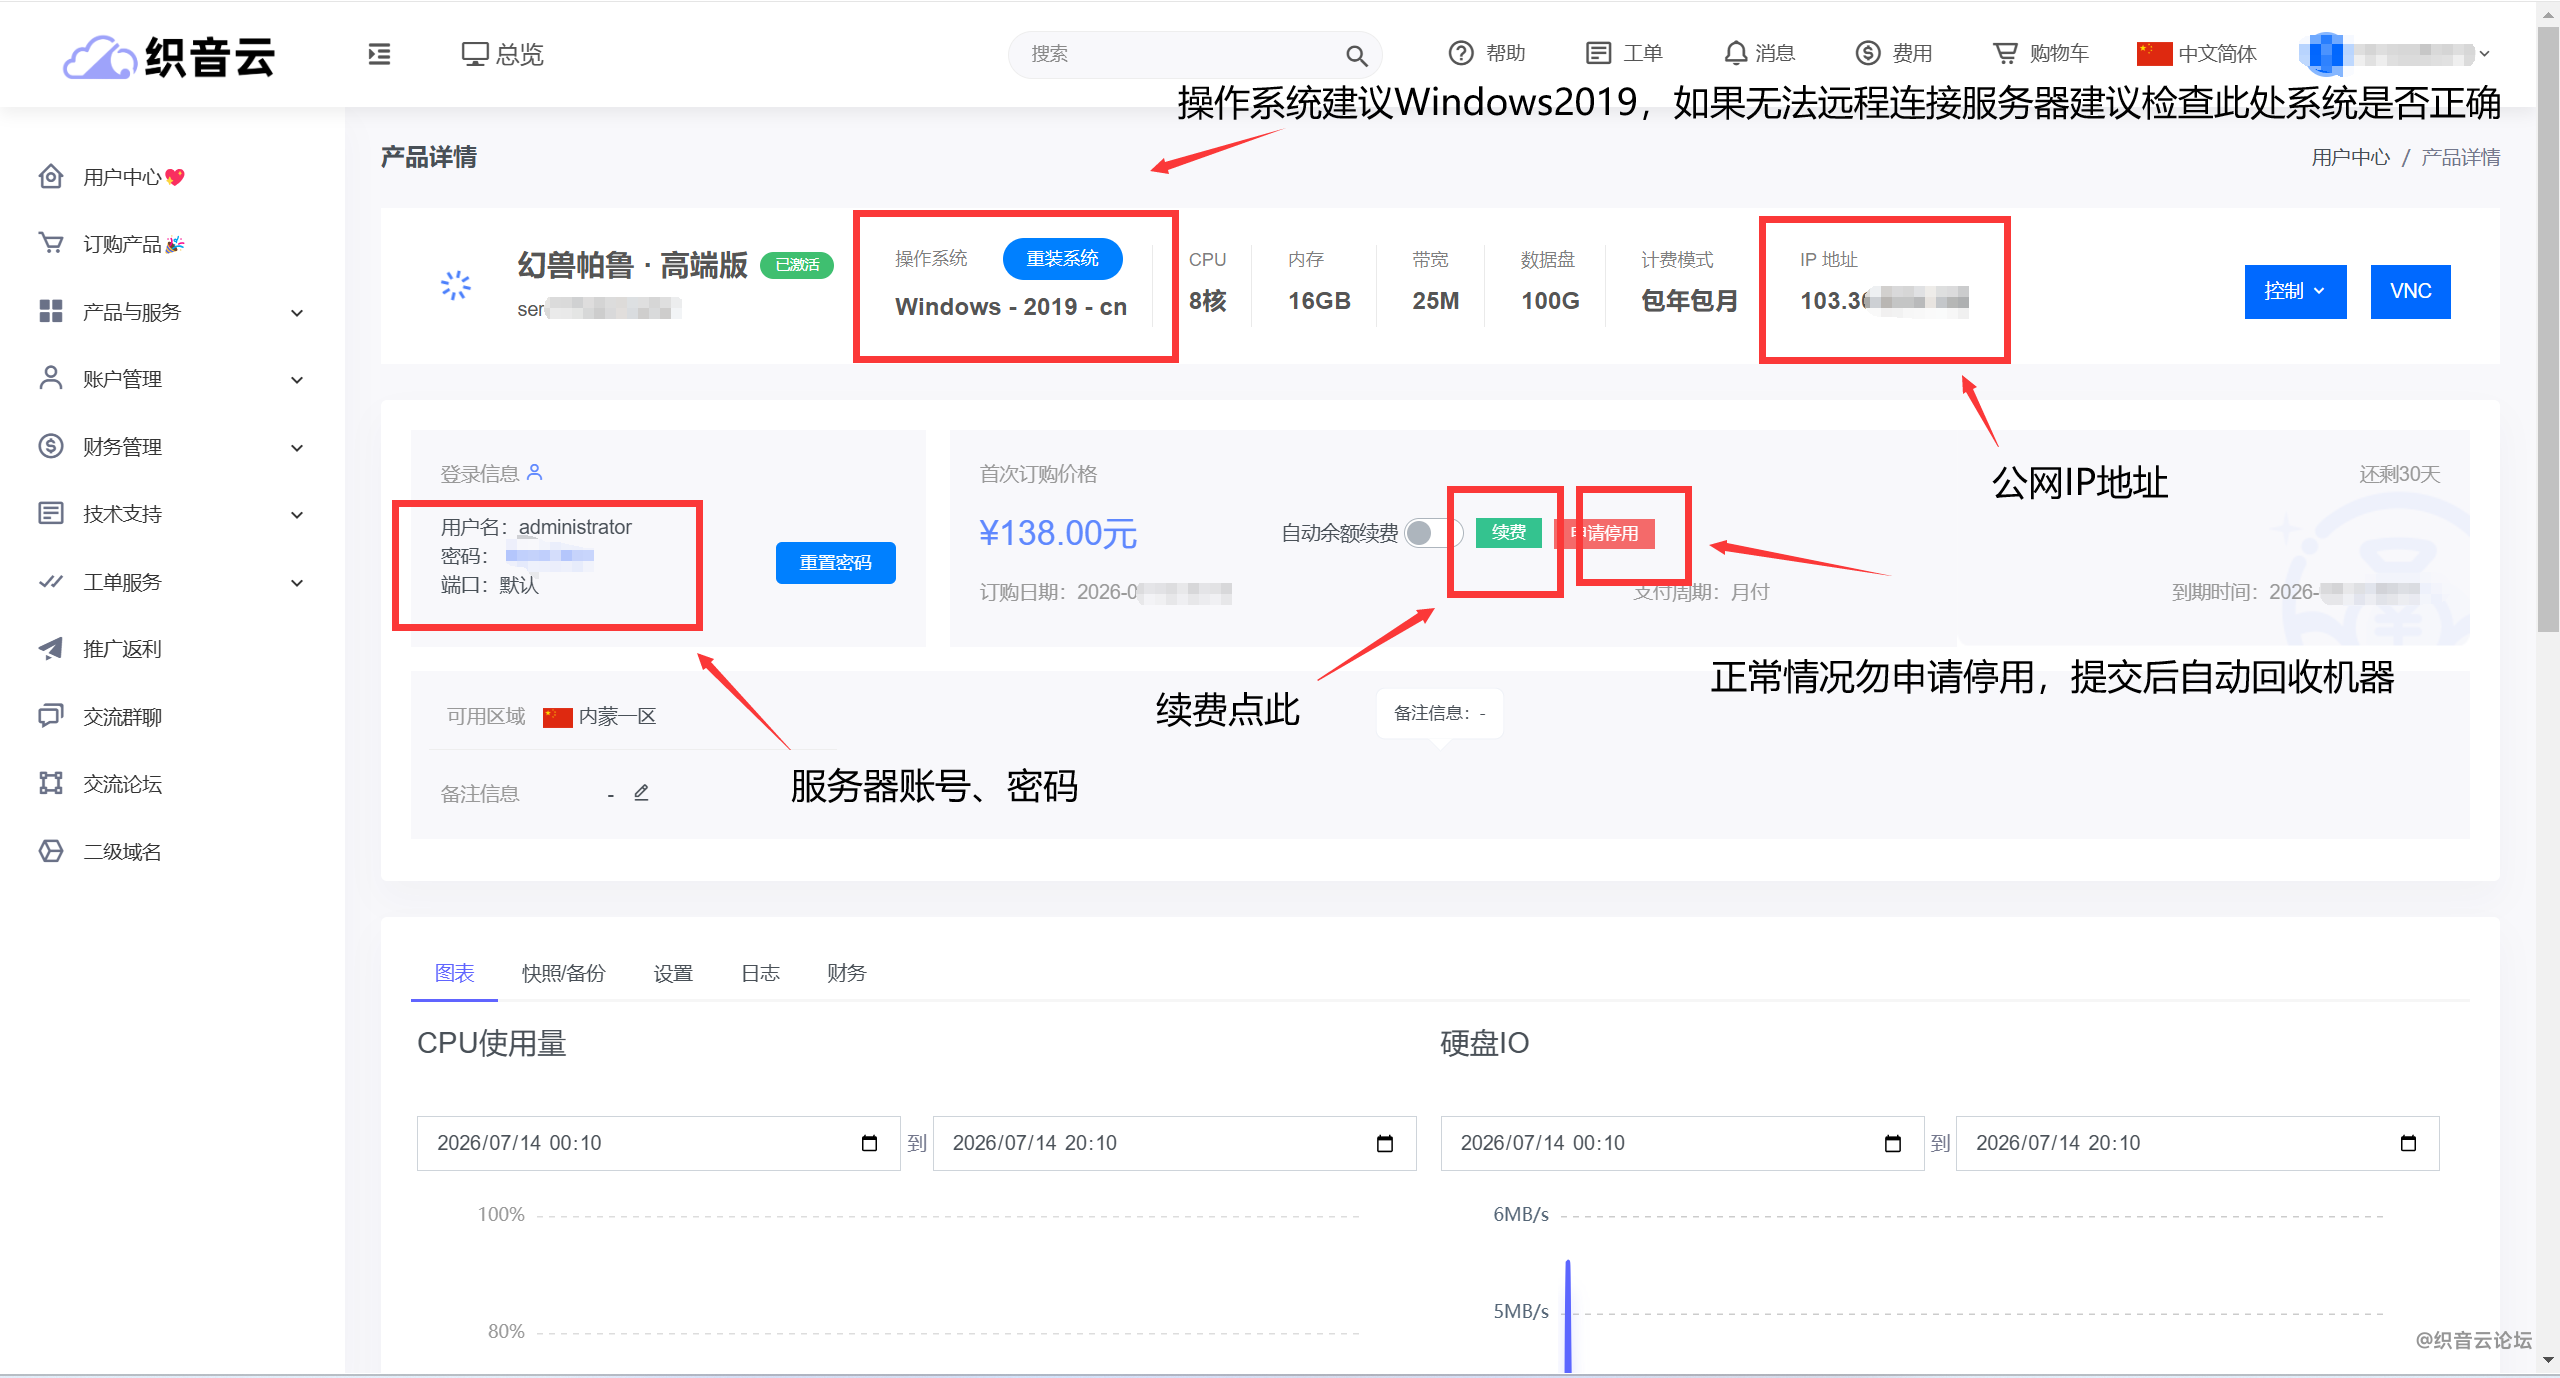Open the 购物车 shopping cart icon
2560x1378 pixels.
tap(2004, 53)
